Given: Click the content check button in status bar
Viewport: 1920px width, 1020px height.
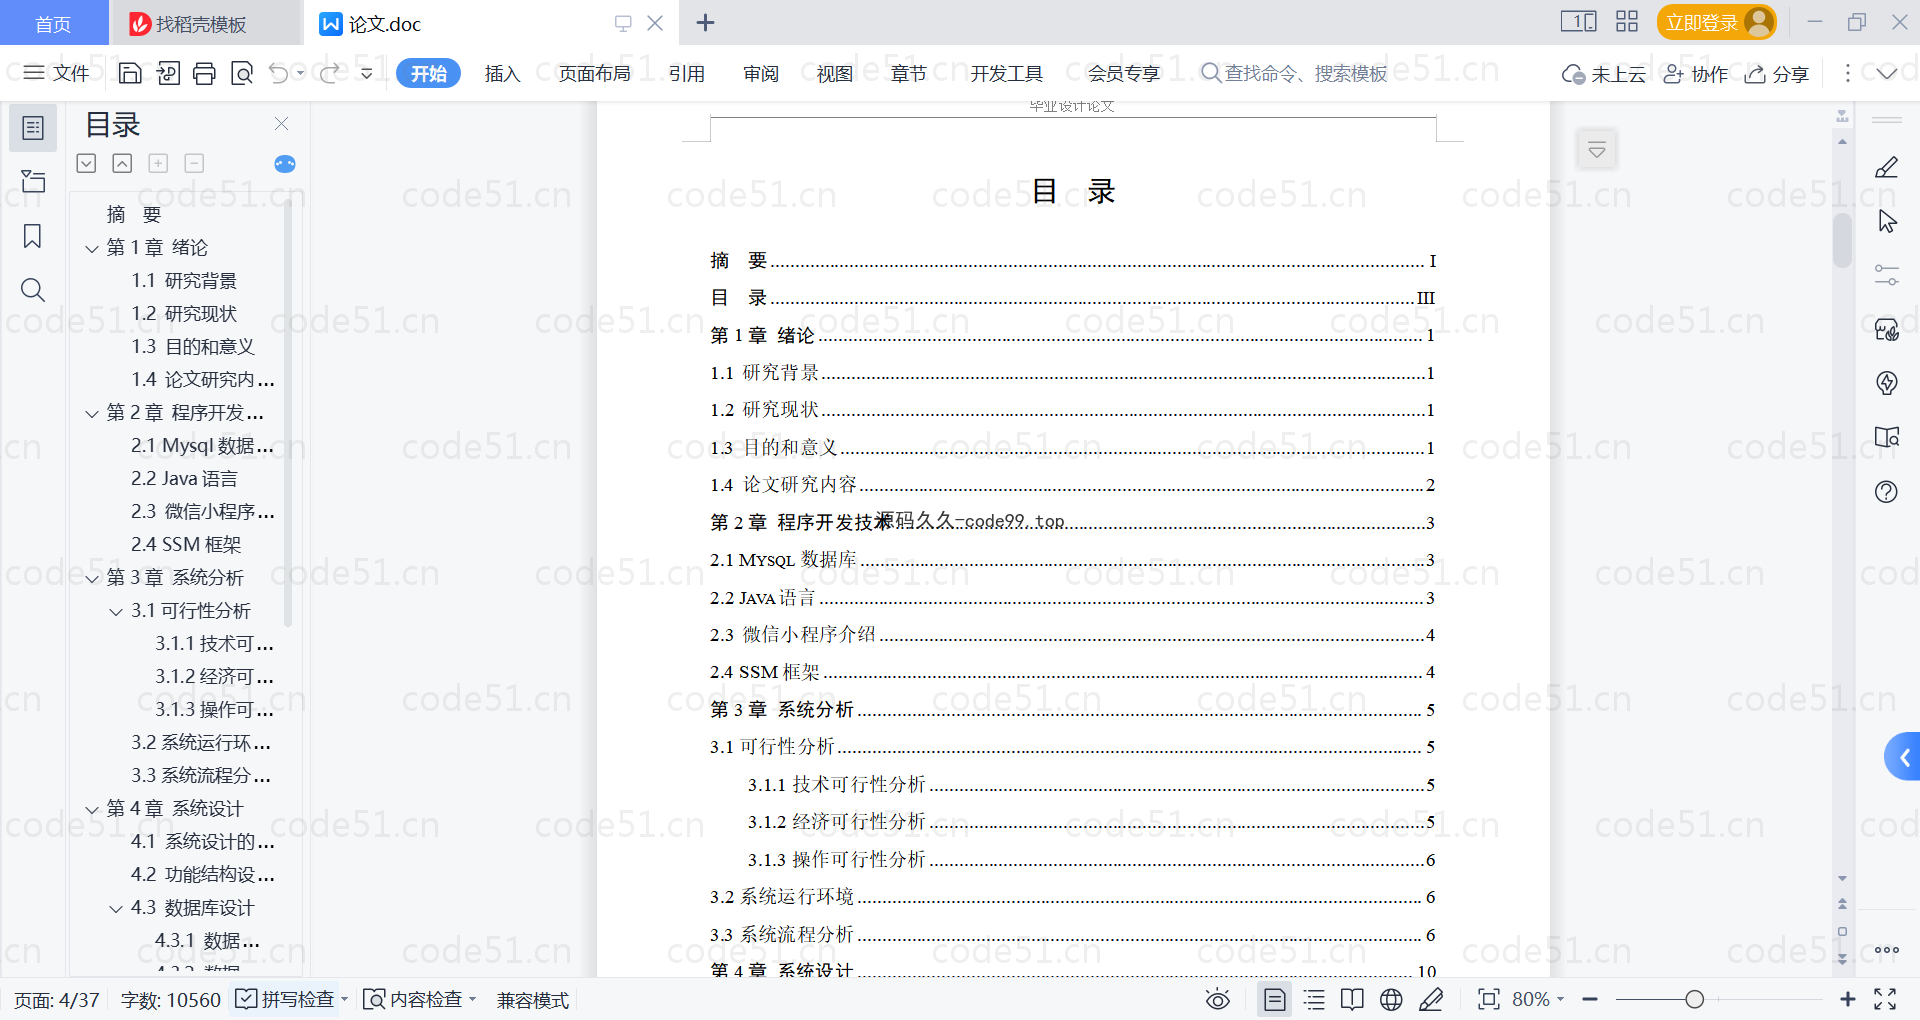Looking at the screenshot, I should click(419, 999).
